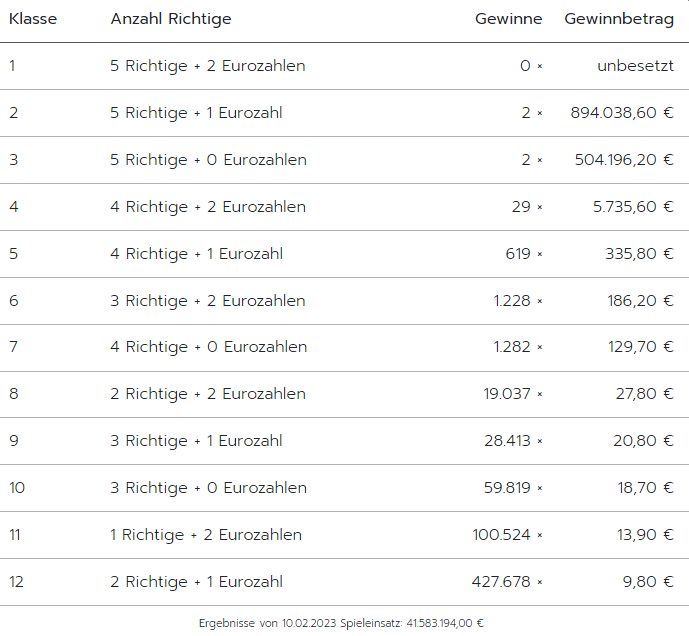
Task: Select the 427.678 × winners count
Action: 507,582
